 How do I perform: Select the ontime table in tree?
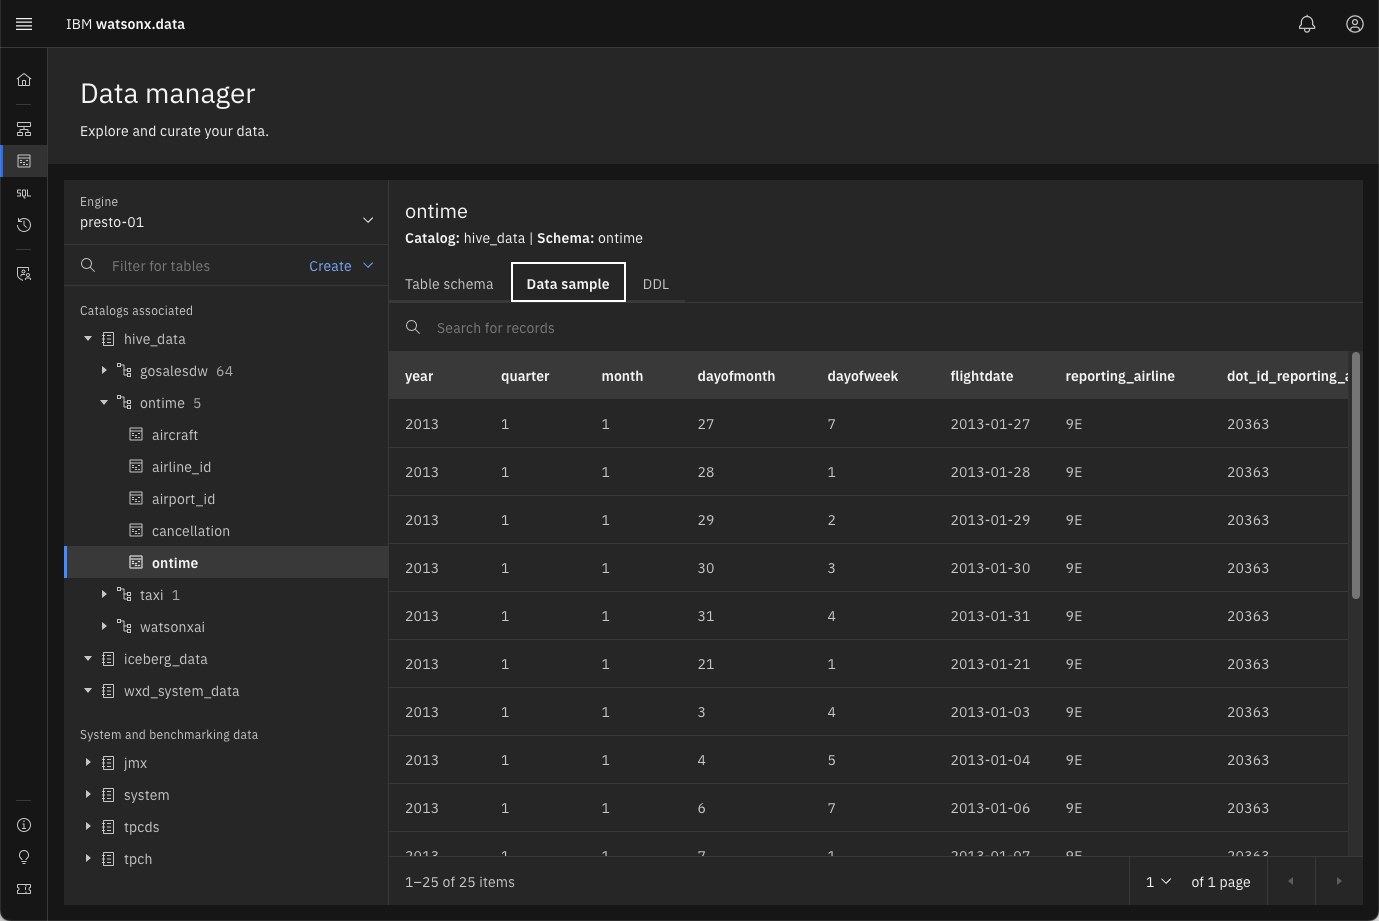click(226, 562)
